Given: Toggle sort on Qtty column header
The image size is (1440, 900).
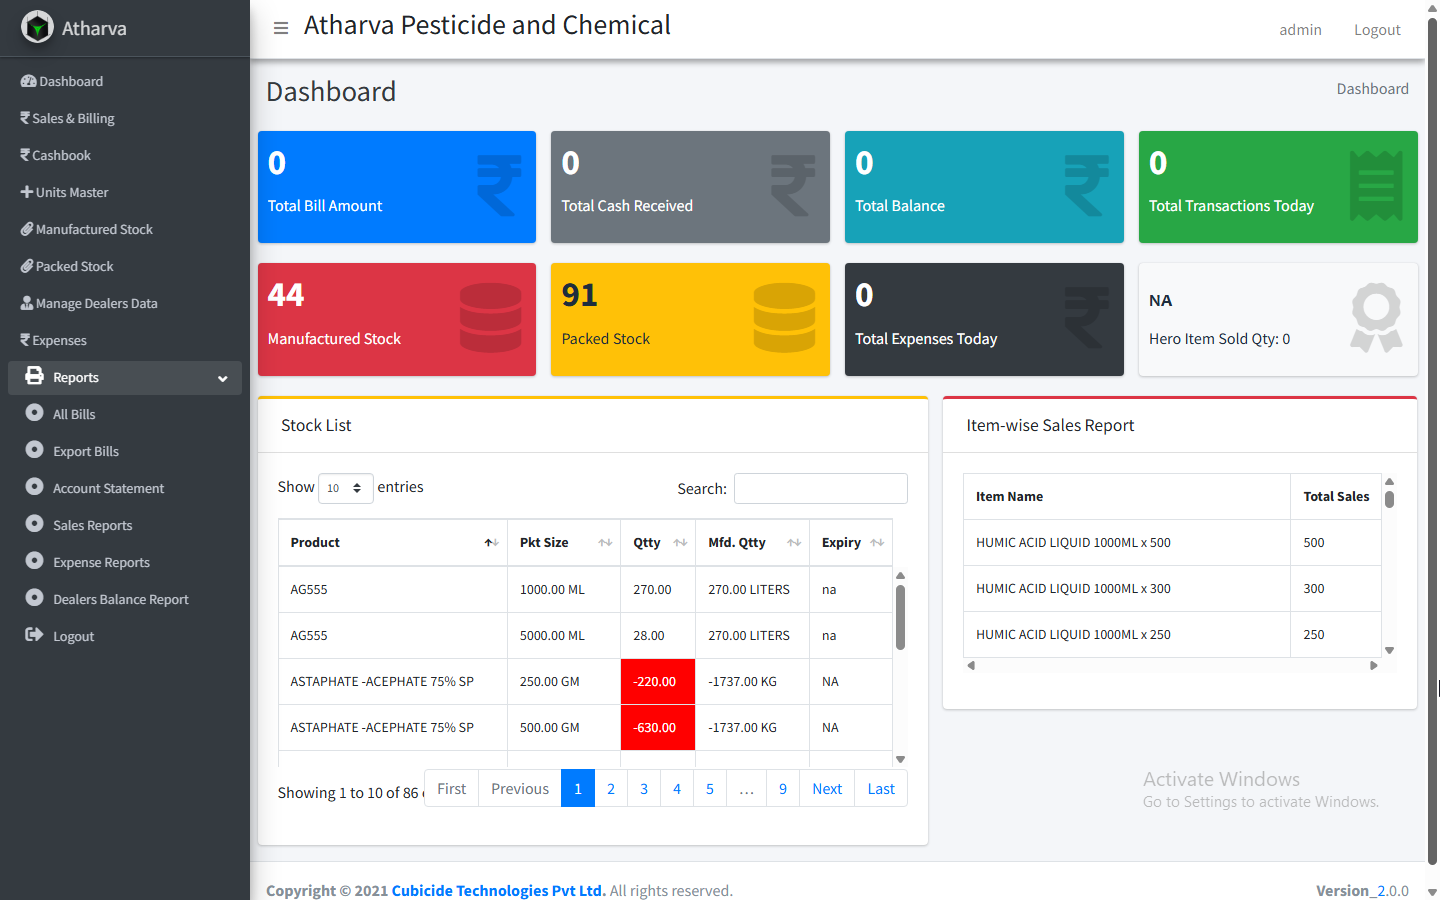Looking at the screenshot, I should point(658,542).
